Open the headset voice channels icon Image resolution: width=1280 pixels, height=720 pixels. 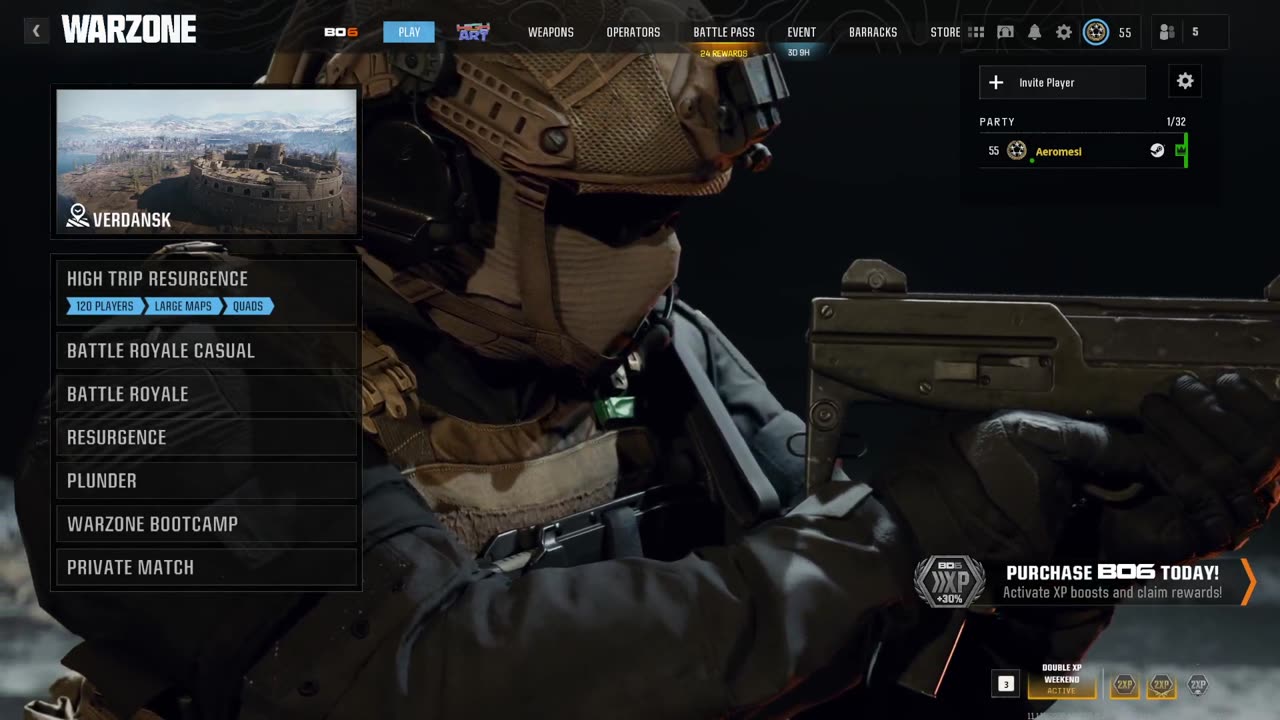(1006, 32)
